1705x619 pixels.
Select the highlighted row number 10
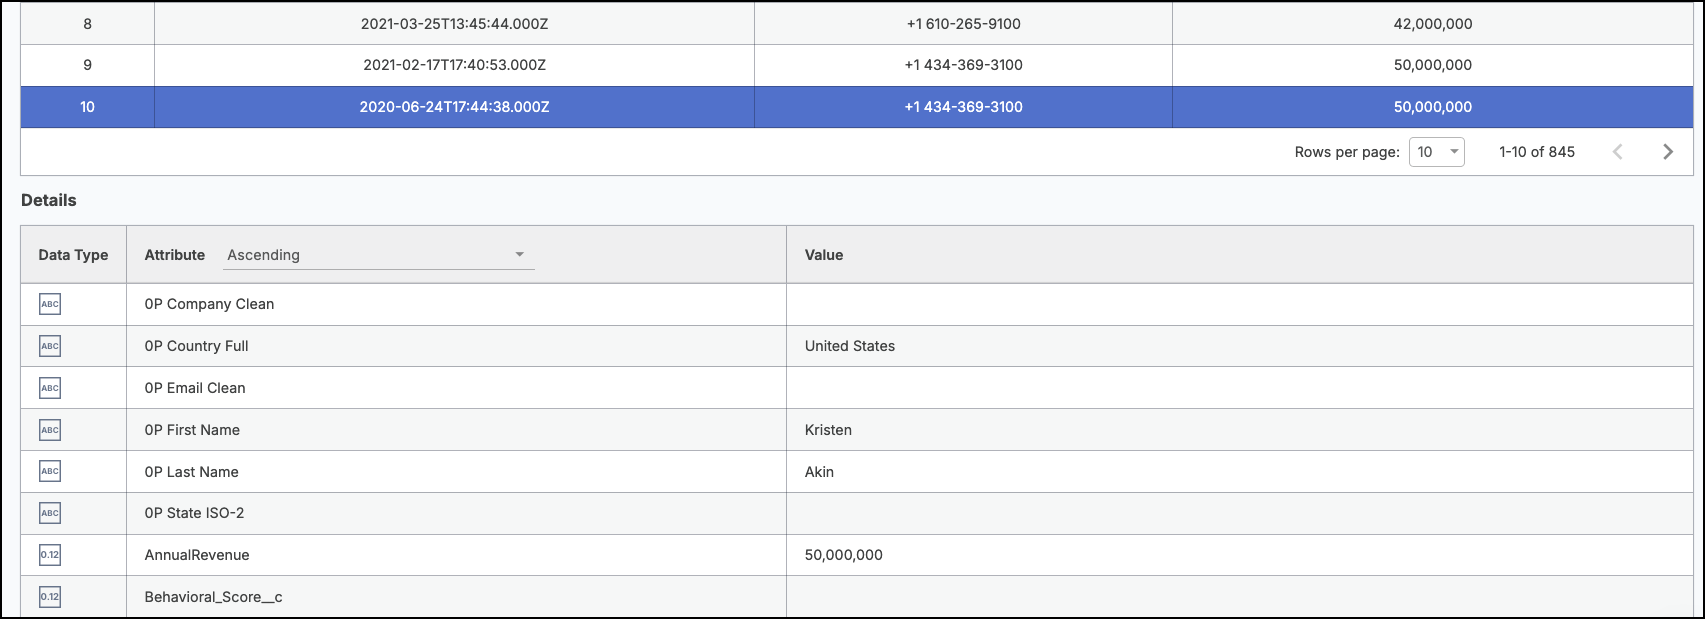coord(857,107)
